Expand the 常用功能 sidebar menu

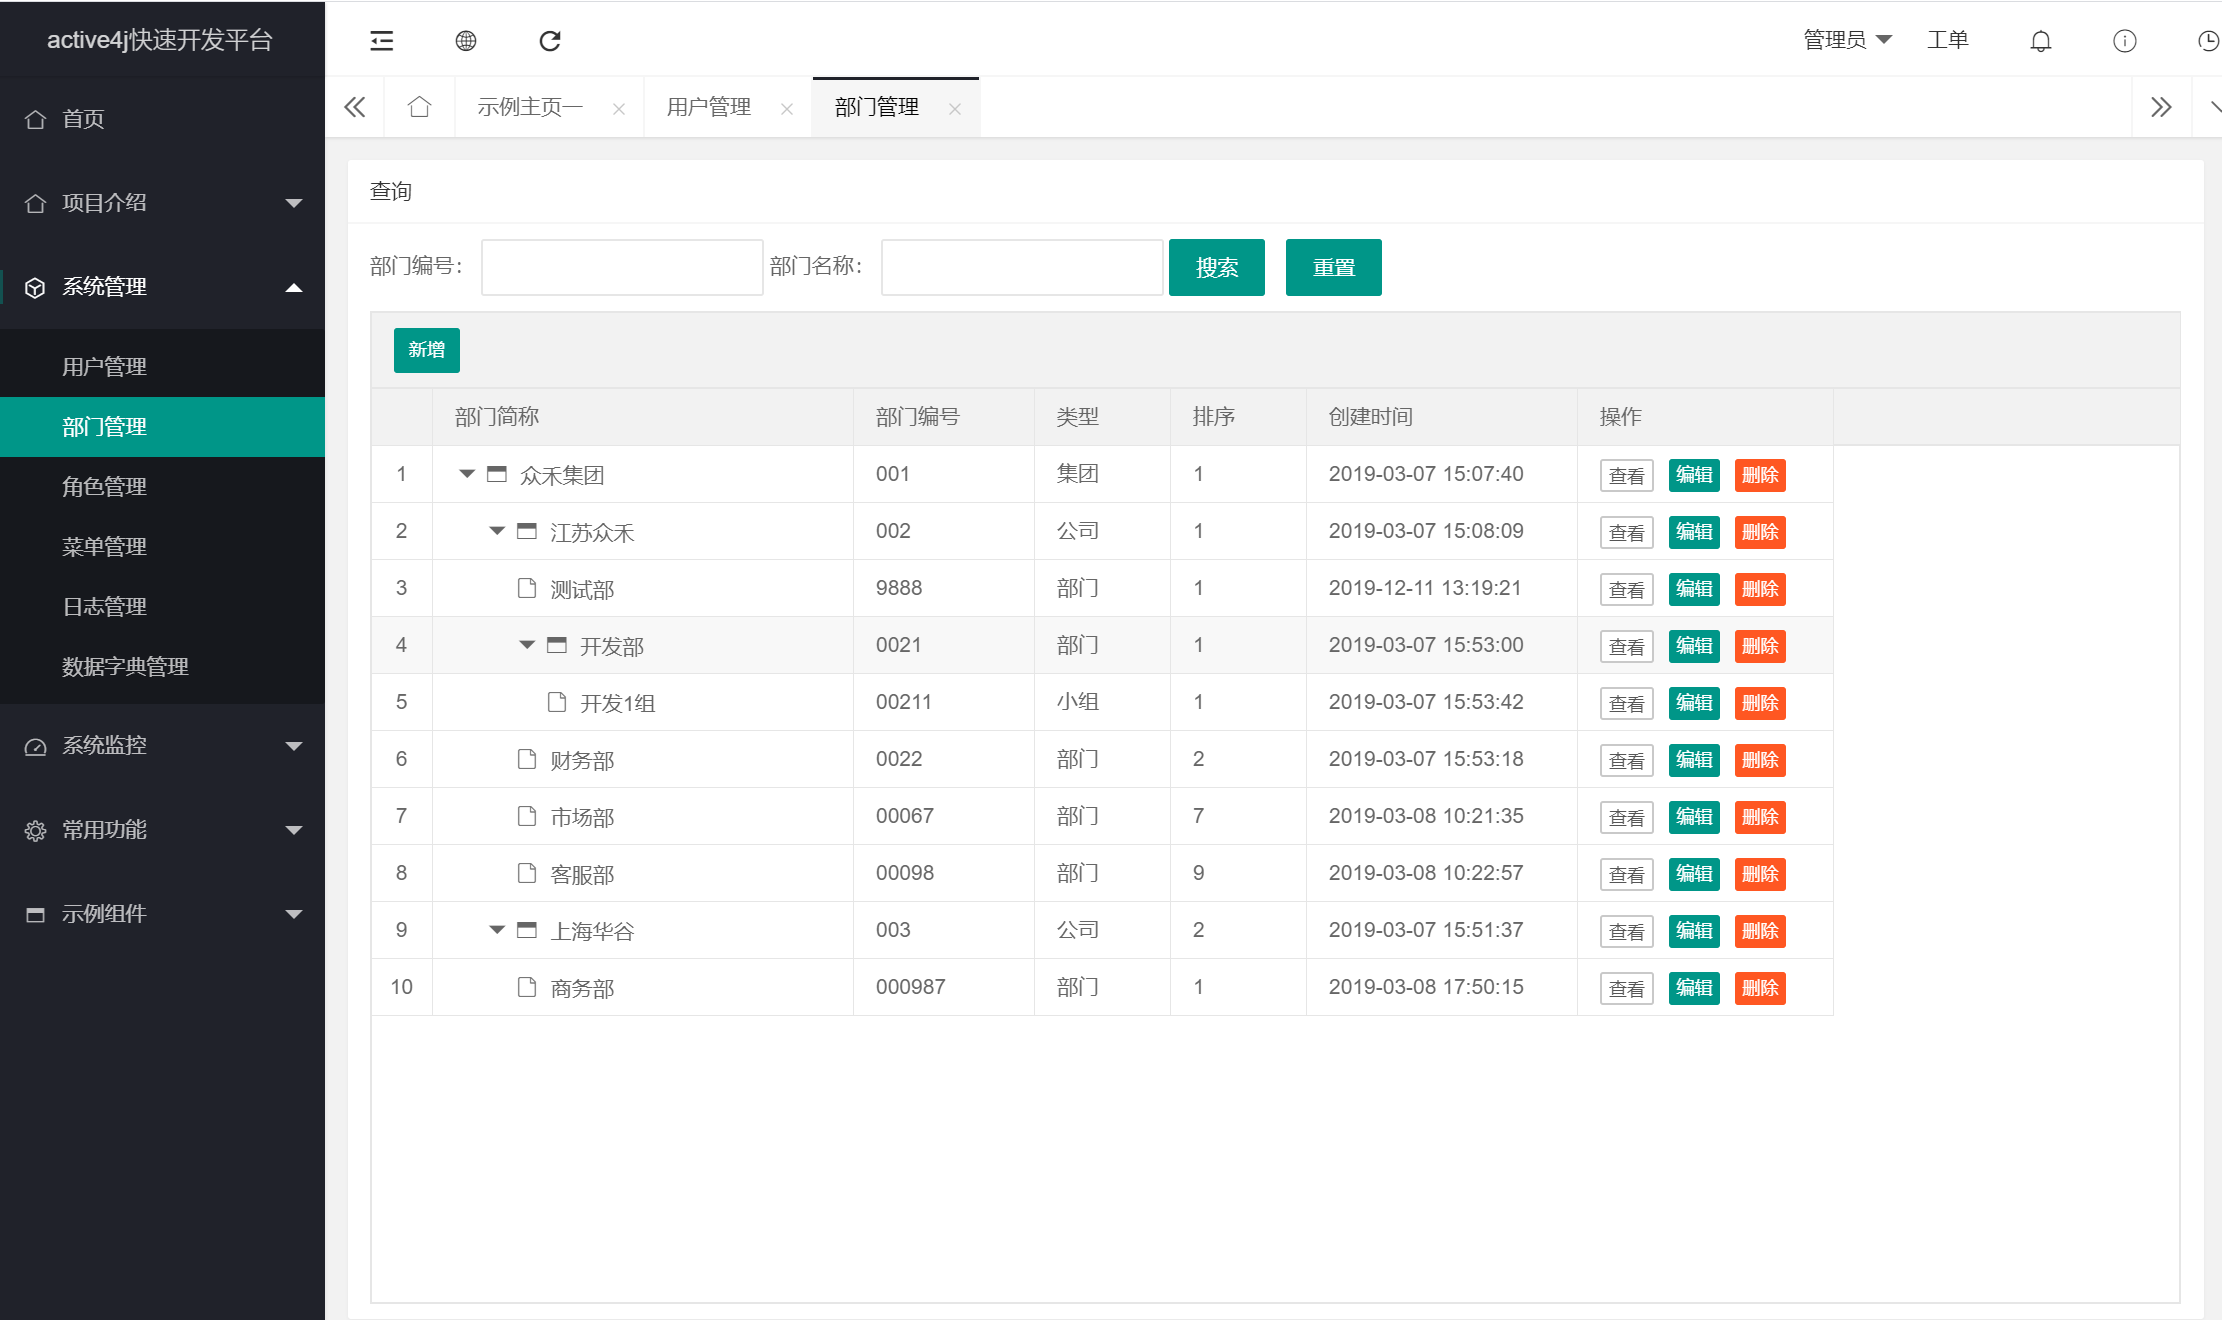(294, 830)
